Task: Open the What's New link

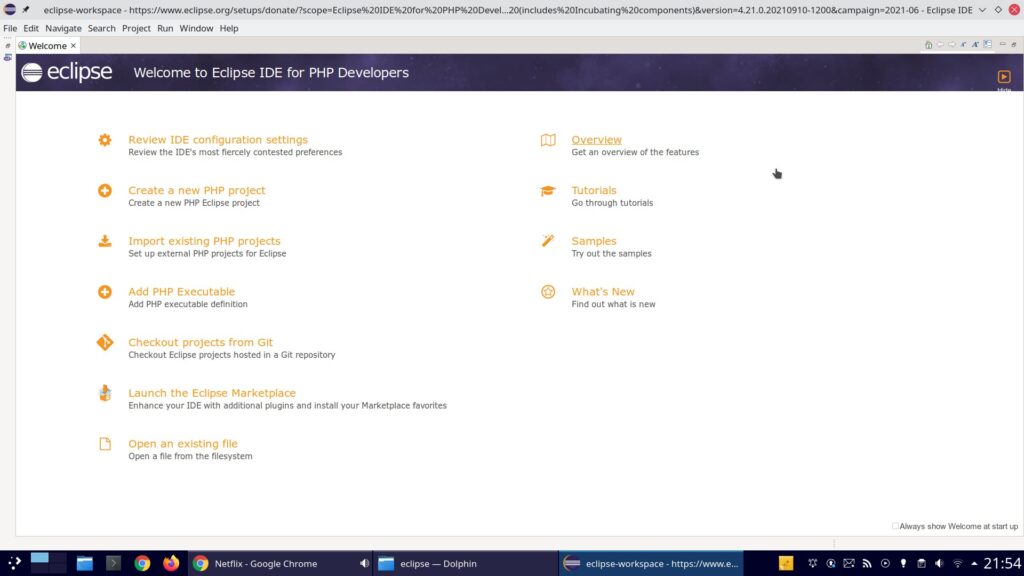Action: click(x=603, y=292)
